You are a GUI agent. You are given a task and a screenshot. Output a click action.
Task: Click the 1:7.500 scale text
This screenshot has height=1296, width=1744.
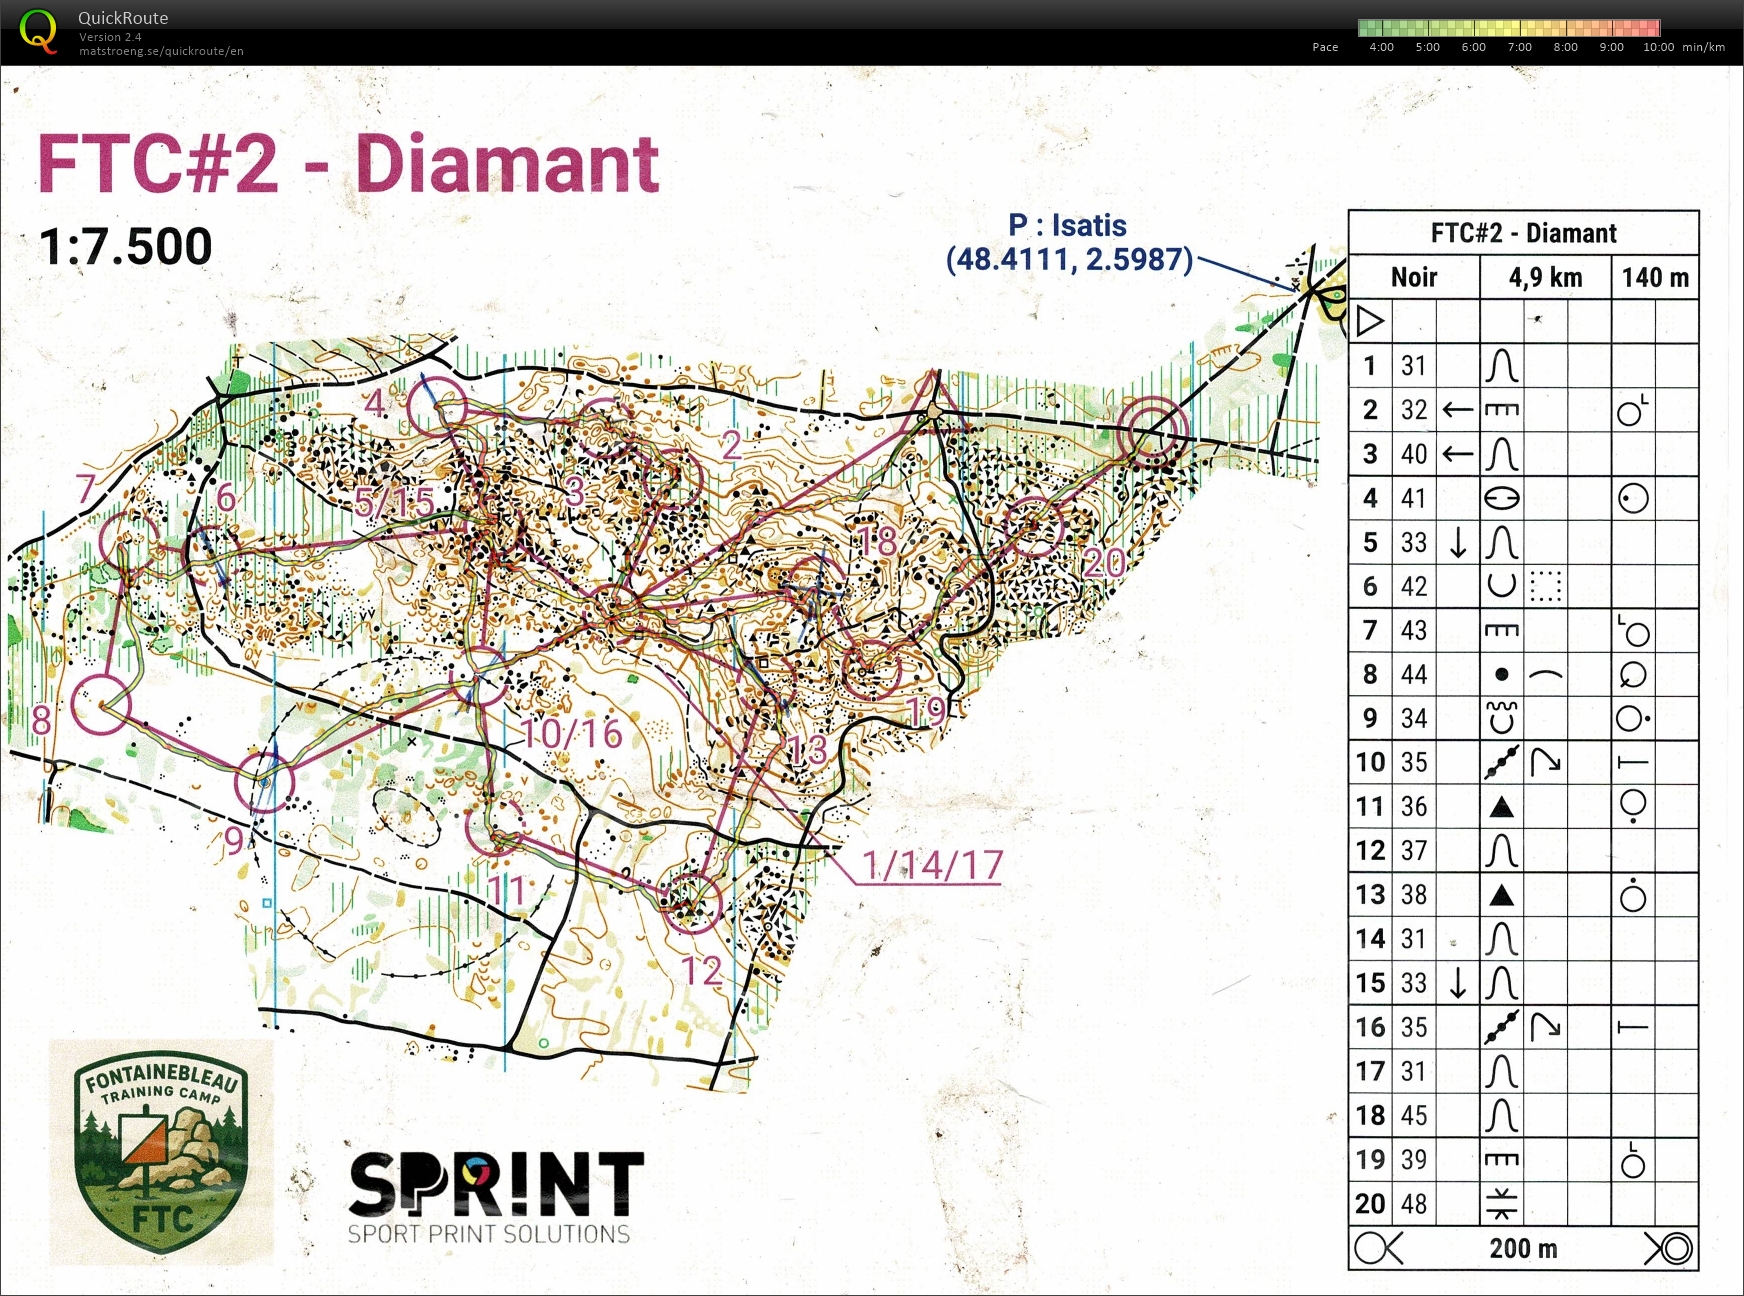[123, 243]
